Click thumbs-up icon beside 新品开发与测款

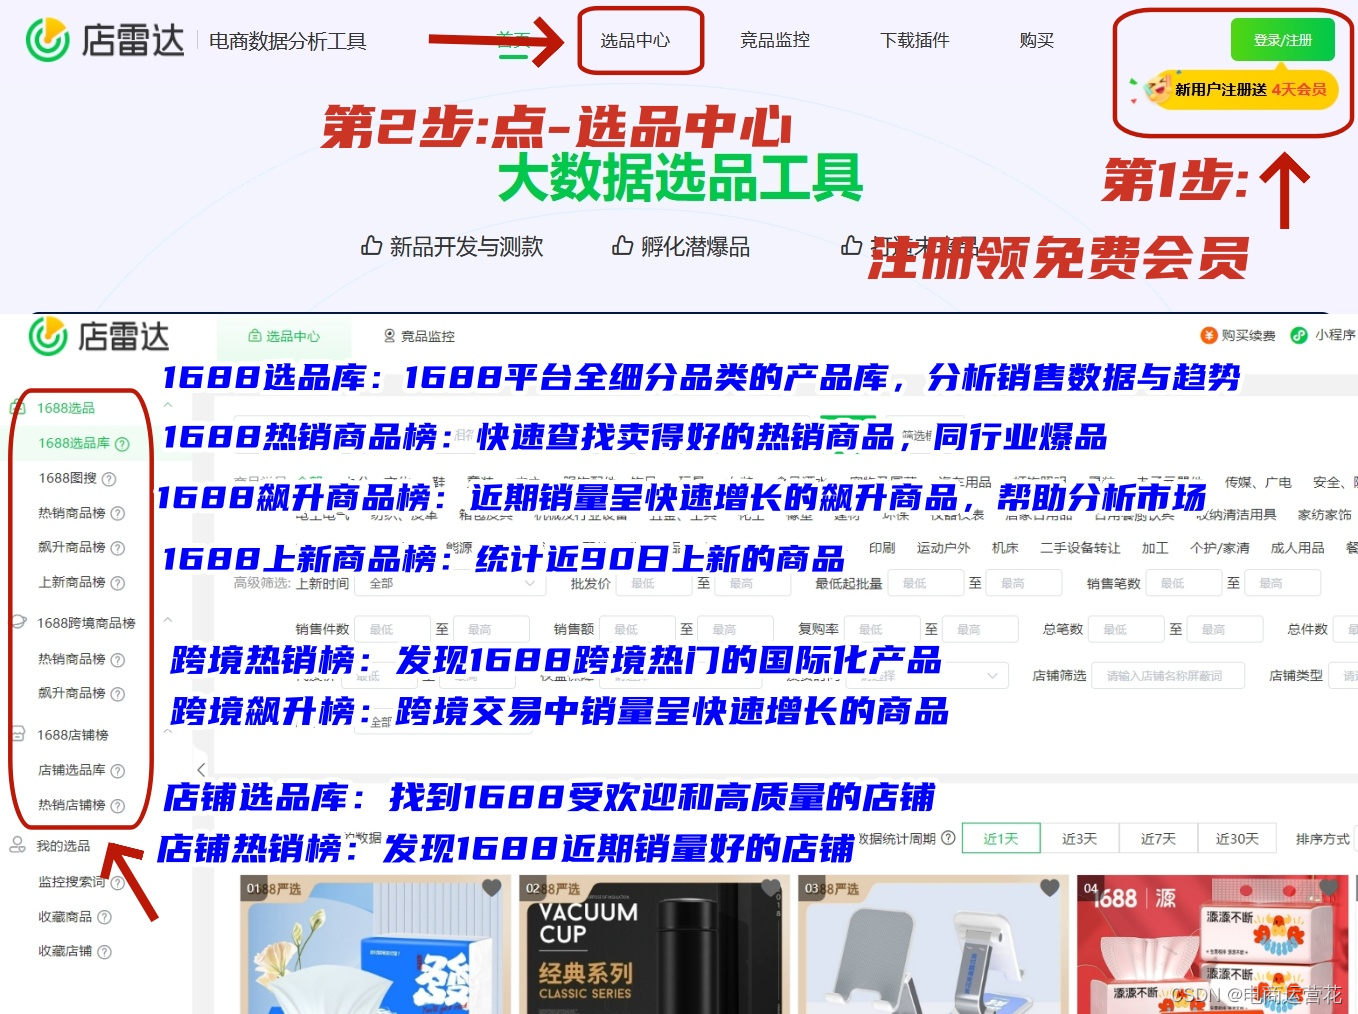pos(371,246)
